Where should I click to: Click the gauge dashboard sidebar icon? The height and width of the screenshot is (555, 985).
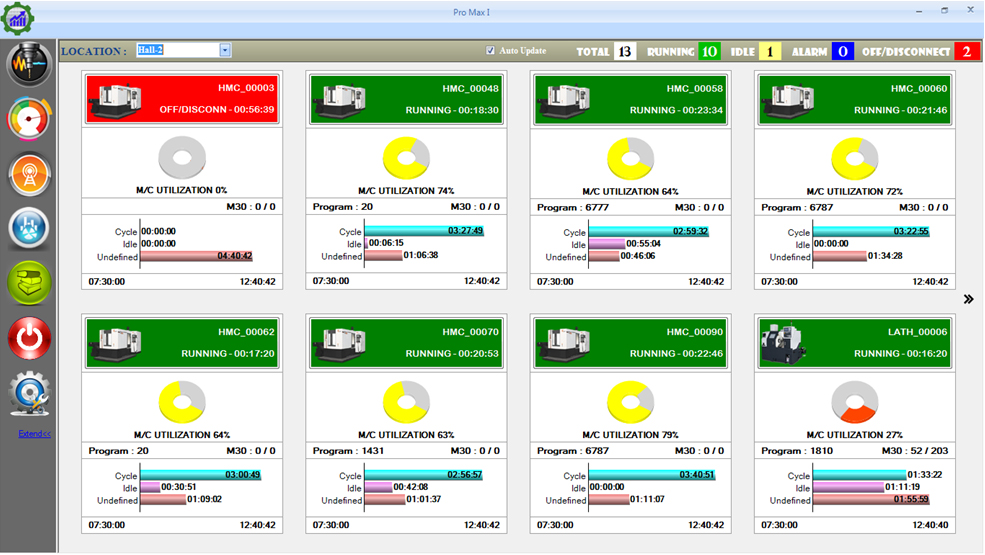29,120
